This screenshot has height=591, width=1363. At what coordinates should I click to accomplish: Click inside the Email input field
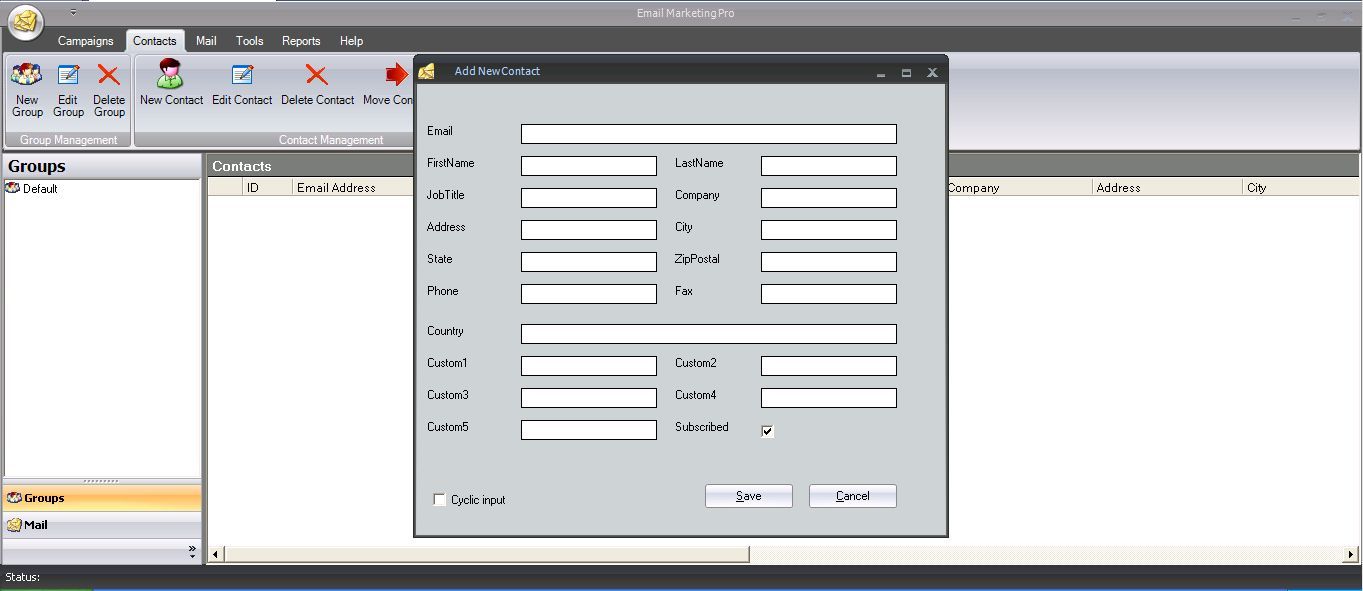[707, 132]
